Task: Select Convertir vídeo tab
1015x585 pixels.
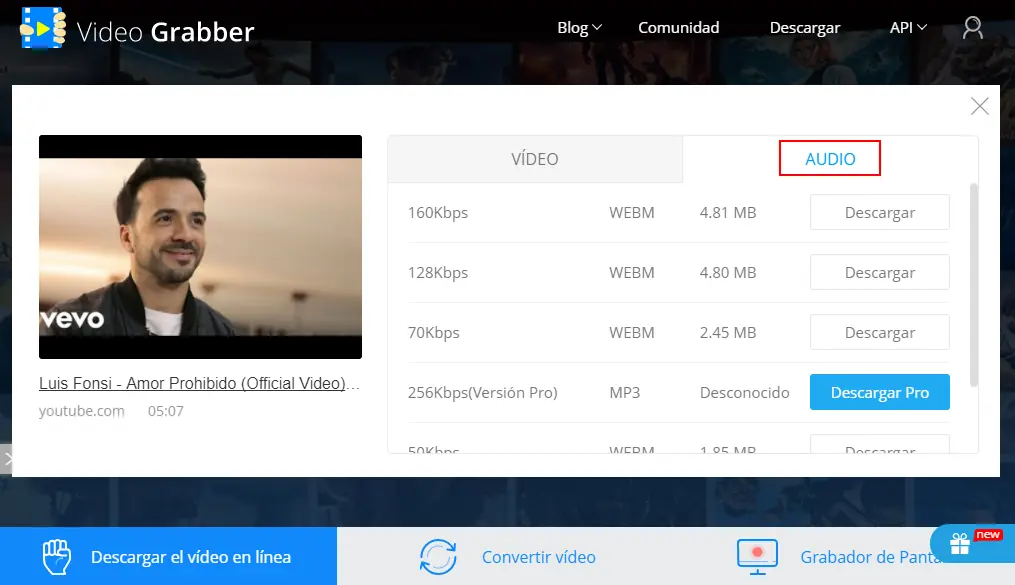Action: click(x=508, y=557)
